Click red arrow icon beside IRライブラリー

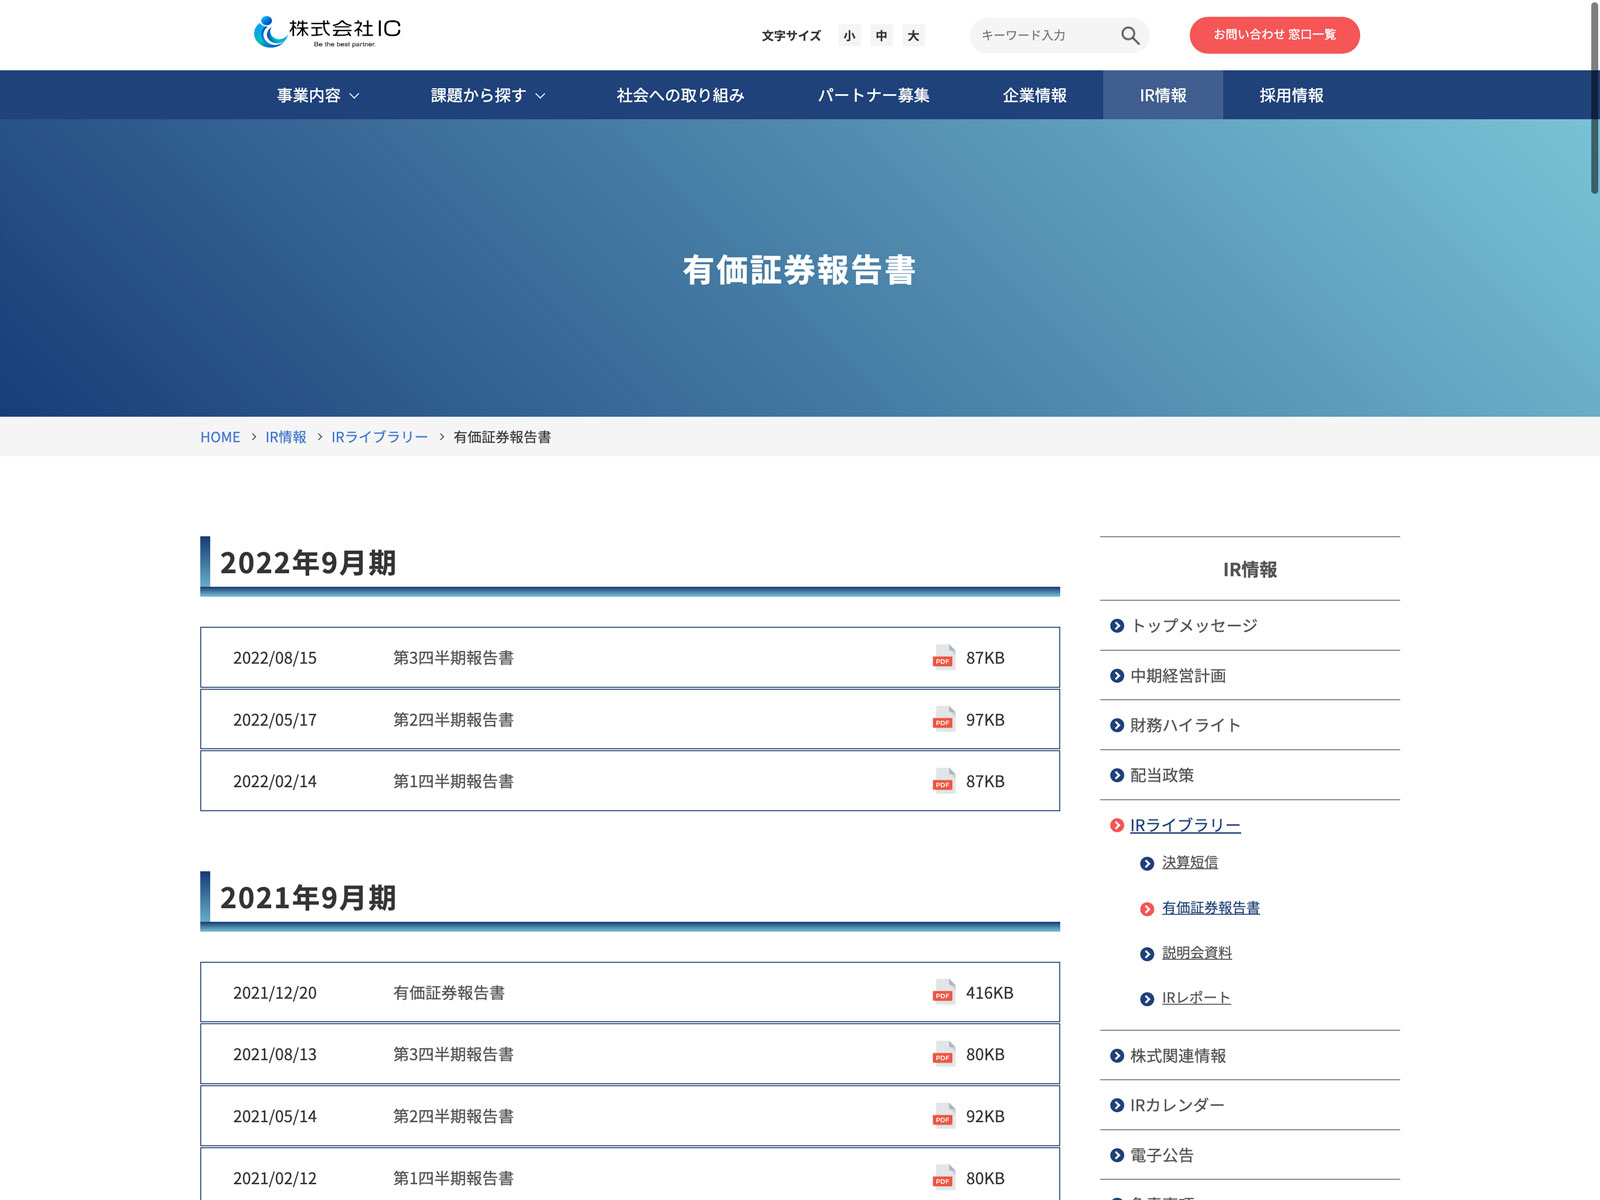[1117, 826]
